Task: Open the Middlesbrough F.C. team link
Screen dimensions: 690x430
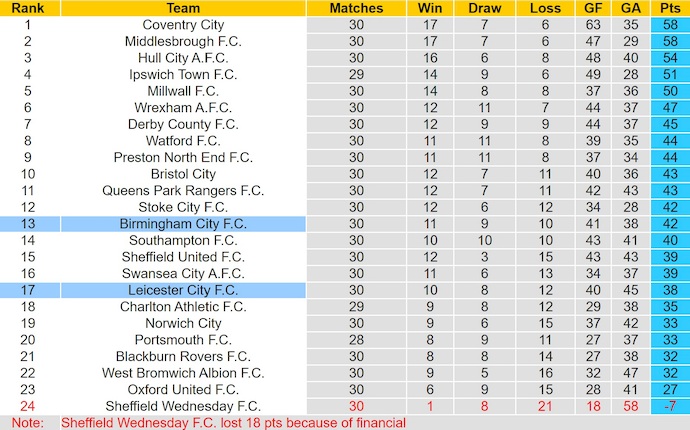Action: point(183,41)
